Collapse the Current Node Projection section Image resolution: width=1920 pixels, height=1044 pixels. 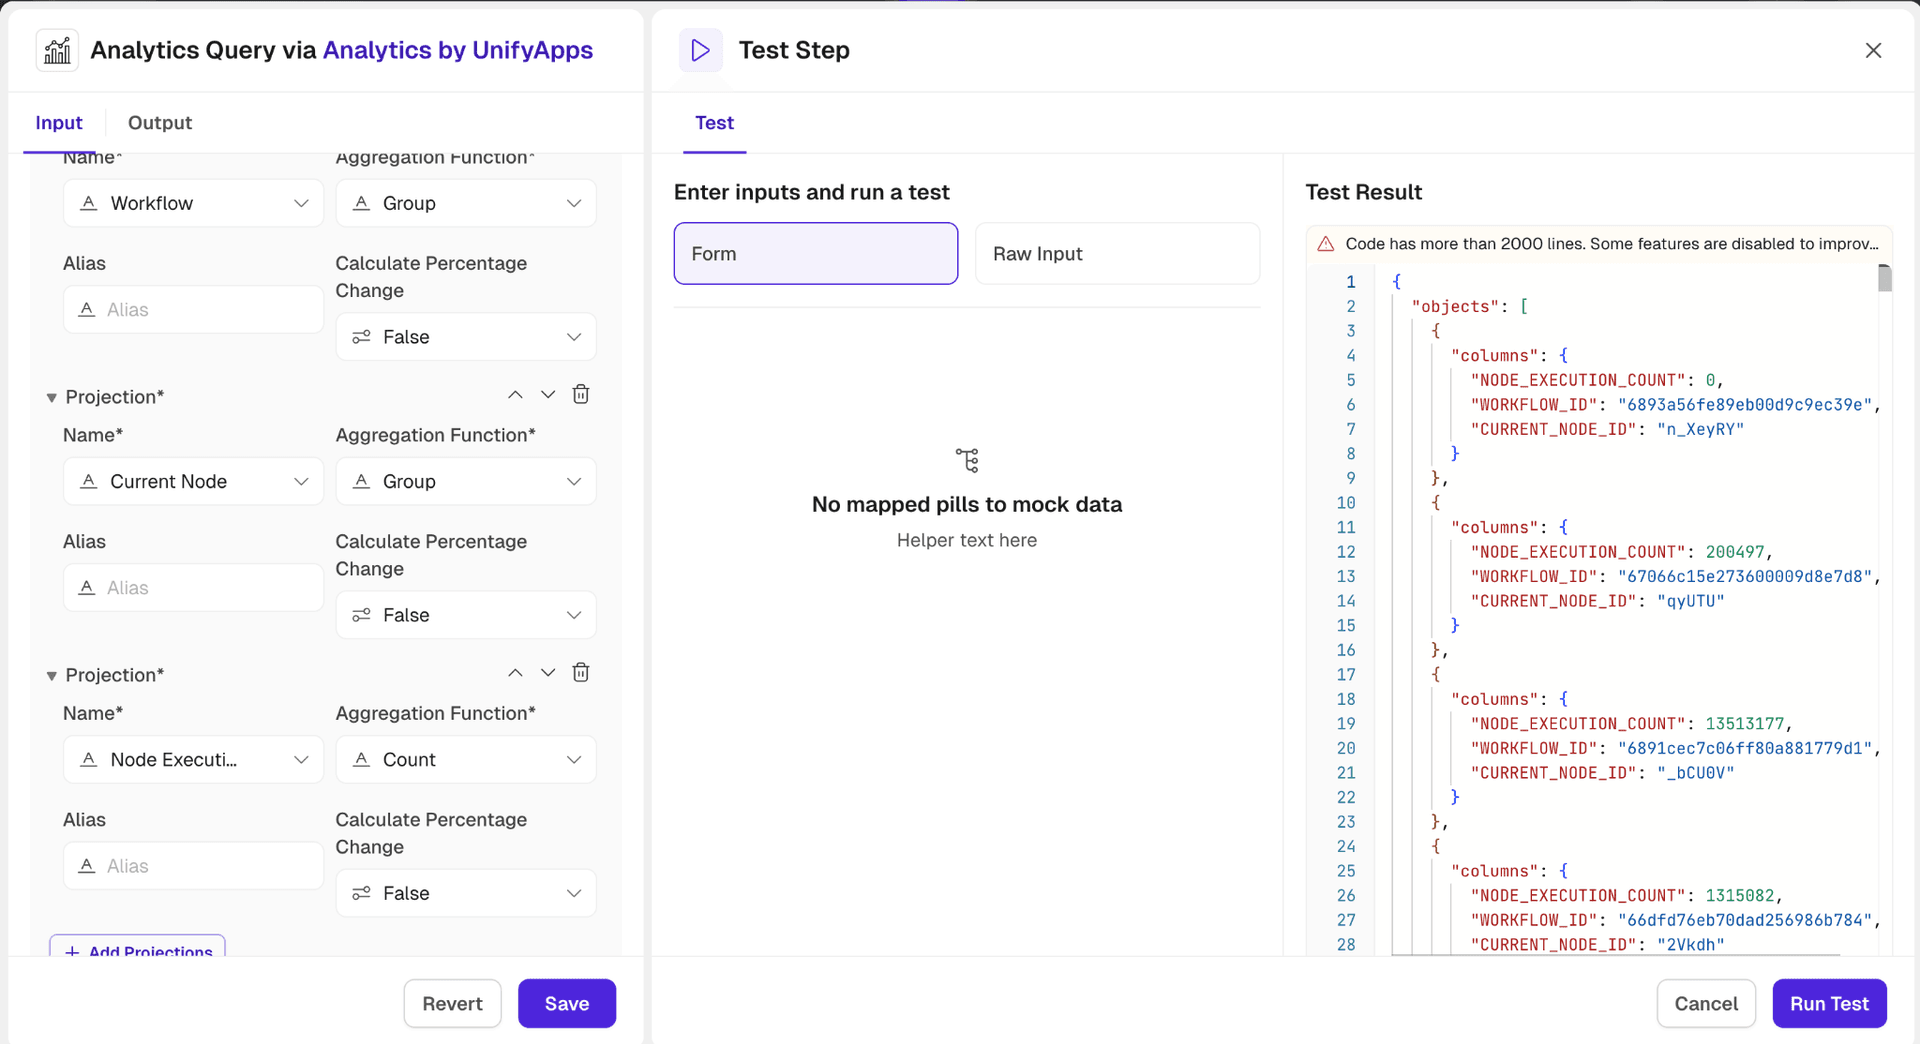pyautogui.click(x=52, y=398)
